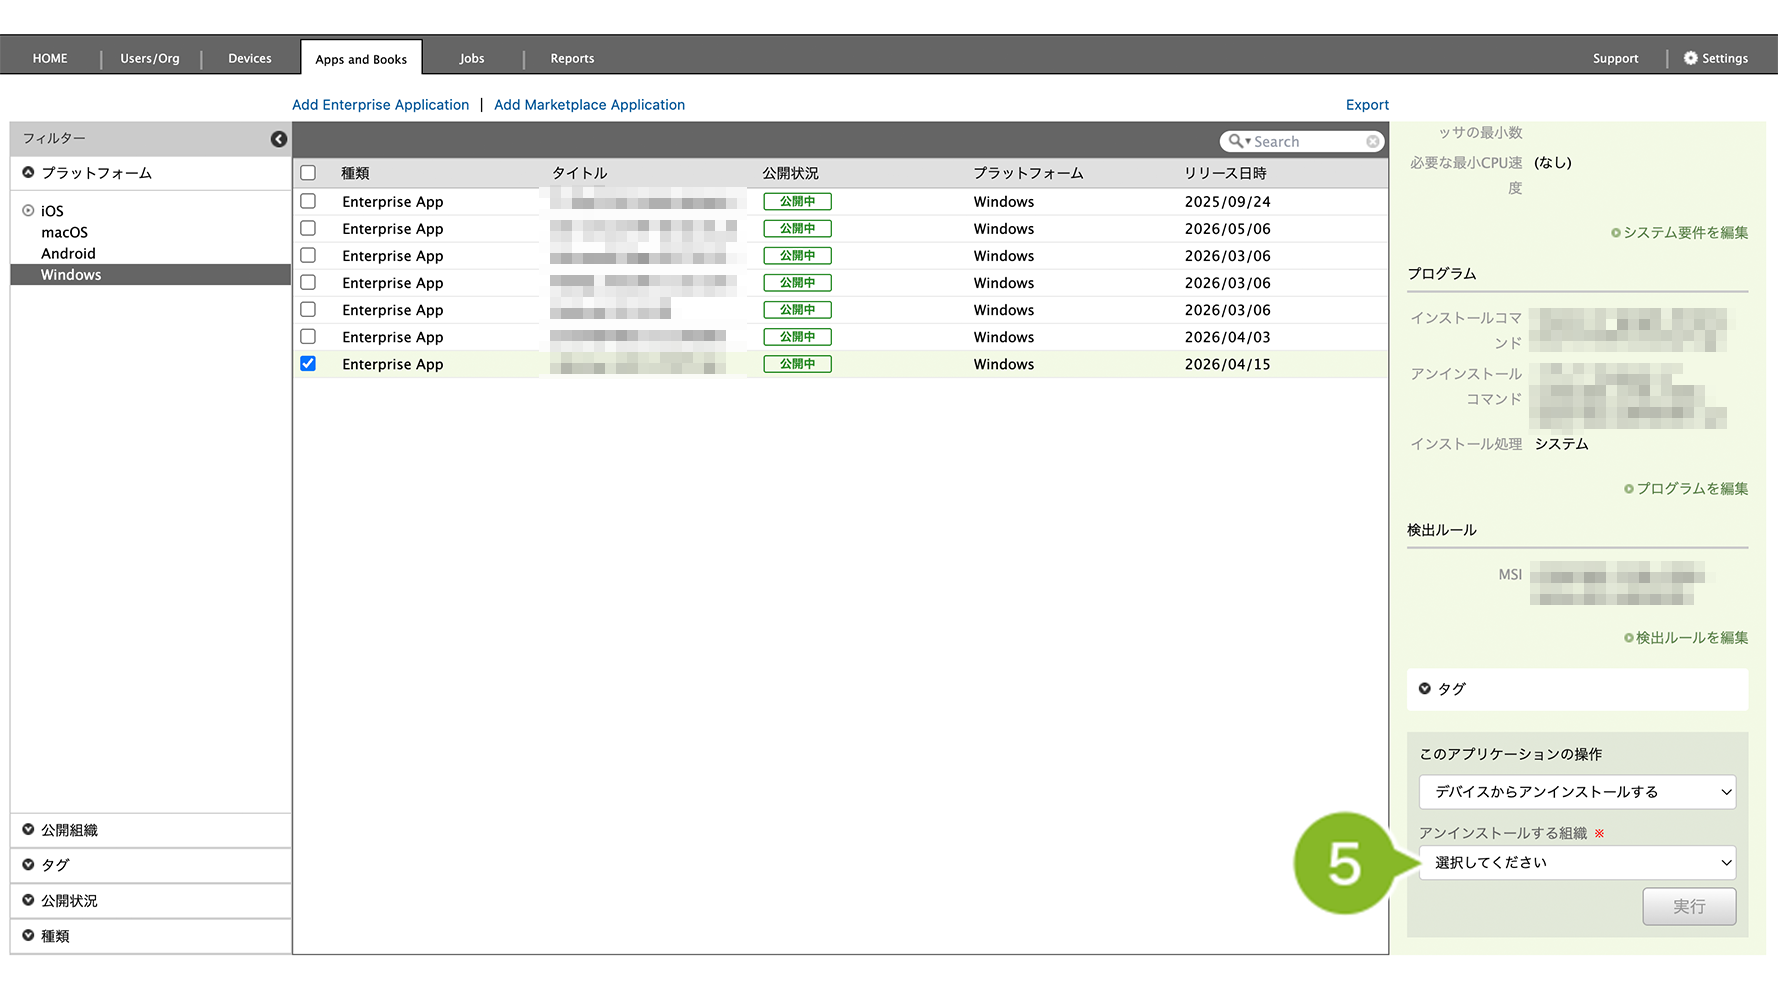This screenshot has height=1000, width=1778.
Task: Open the HOME tab
Action: [x=50, y=59]
